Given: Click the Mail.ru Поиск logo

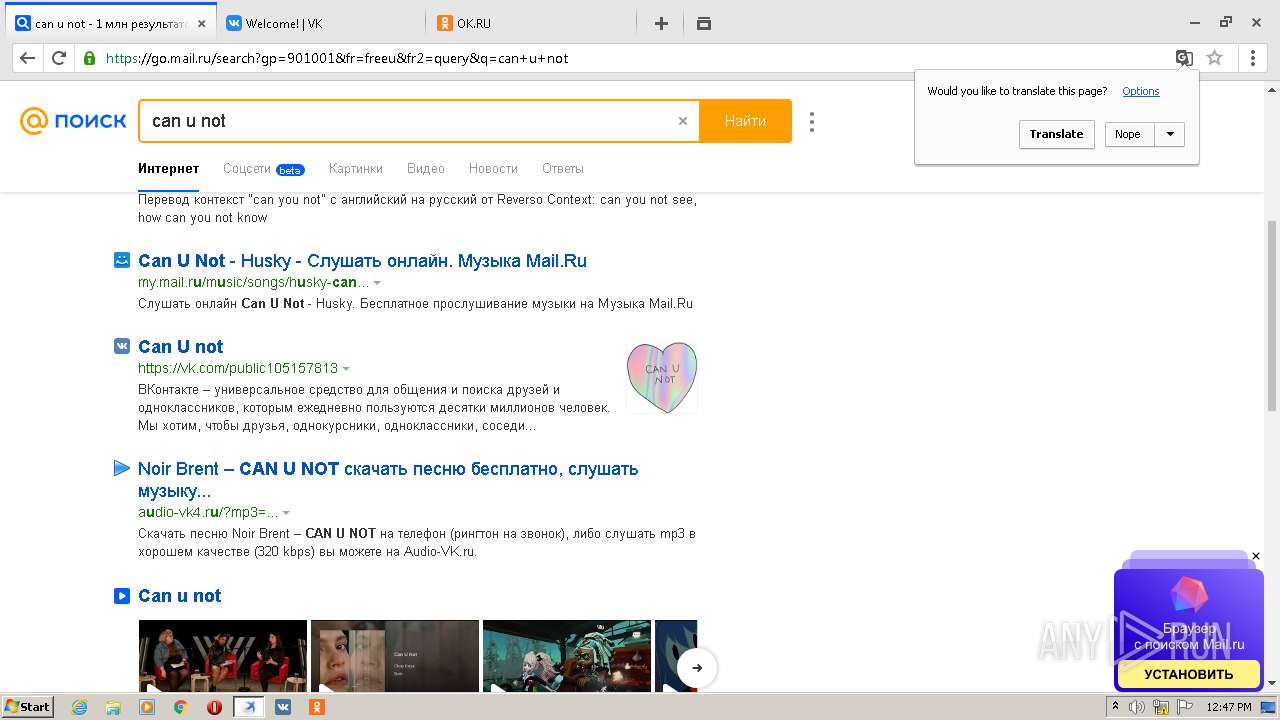Looking at the screenshot, I should 73,121.
